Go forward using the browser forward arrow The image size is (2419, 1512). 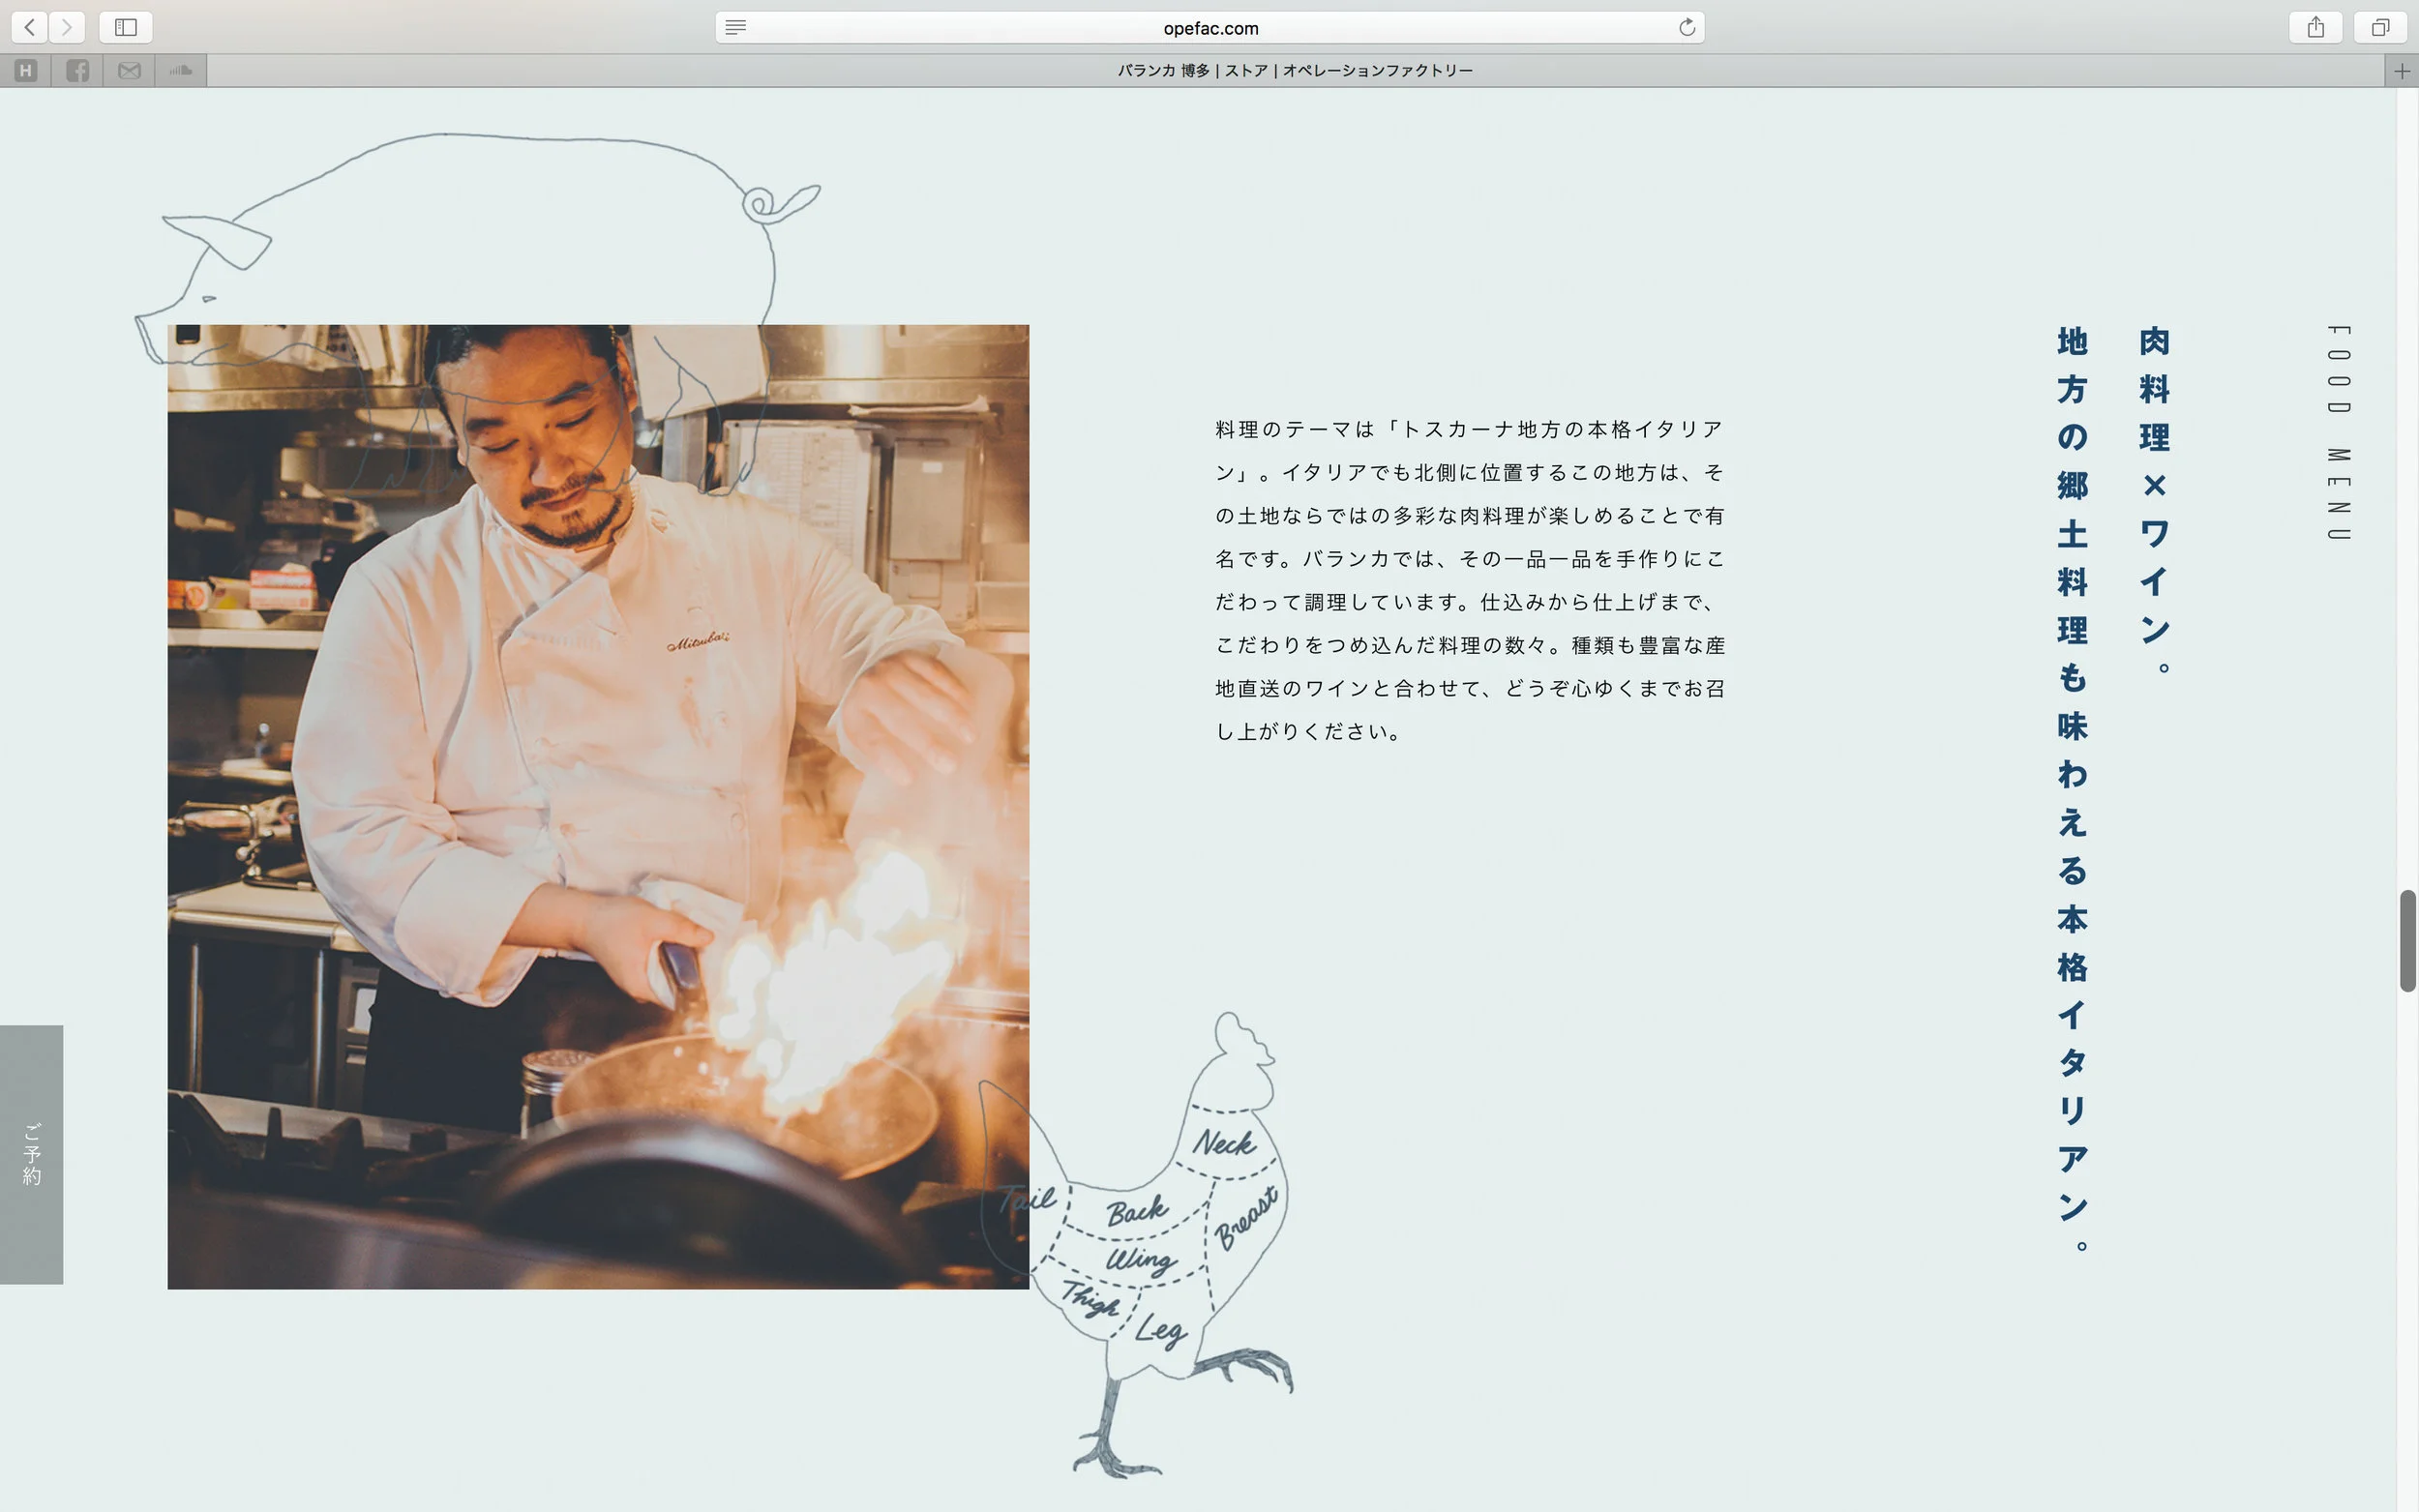coord(67,27)
